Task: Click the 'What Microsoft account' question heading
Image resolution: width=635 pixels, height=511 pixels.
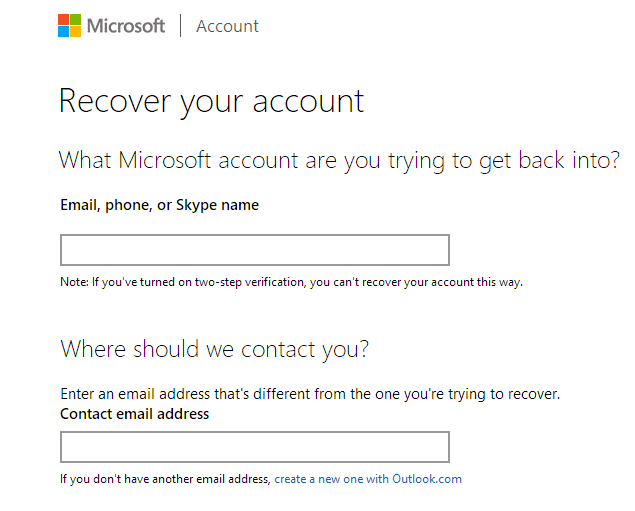Action: (339, 161)
